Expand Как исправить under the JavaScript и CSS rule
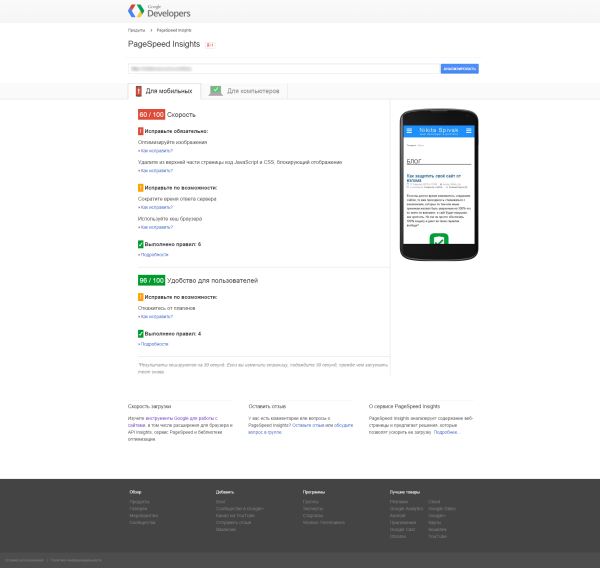Image resolution: width=600 pixels, height=568 pixels. [157, 171]
